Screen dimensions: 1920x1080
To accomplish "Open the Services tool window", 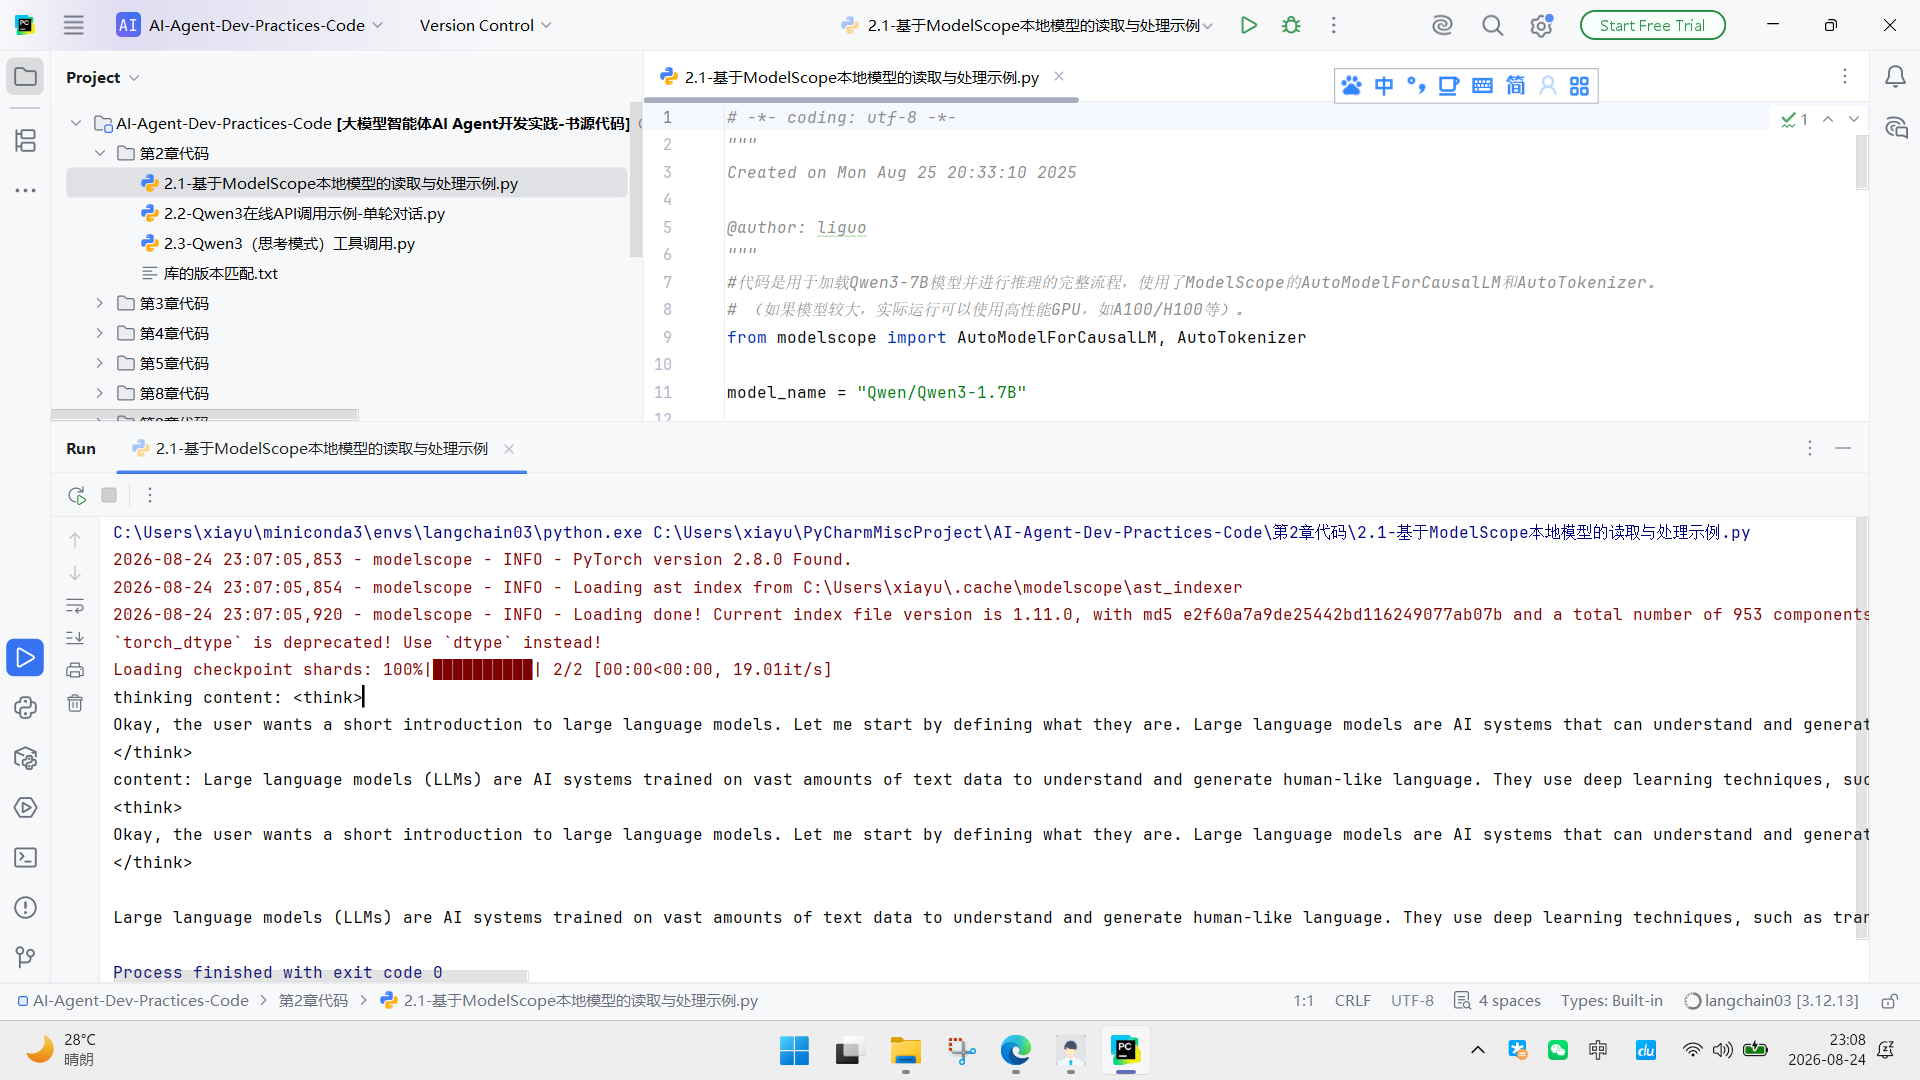I will (26, 808).
